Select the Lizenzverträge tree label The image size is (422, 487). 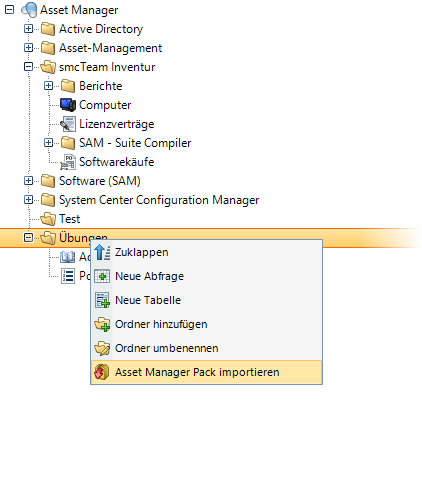tap(116, 124)
